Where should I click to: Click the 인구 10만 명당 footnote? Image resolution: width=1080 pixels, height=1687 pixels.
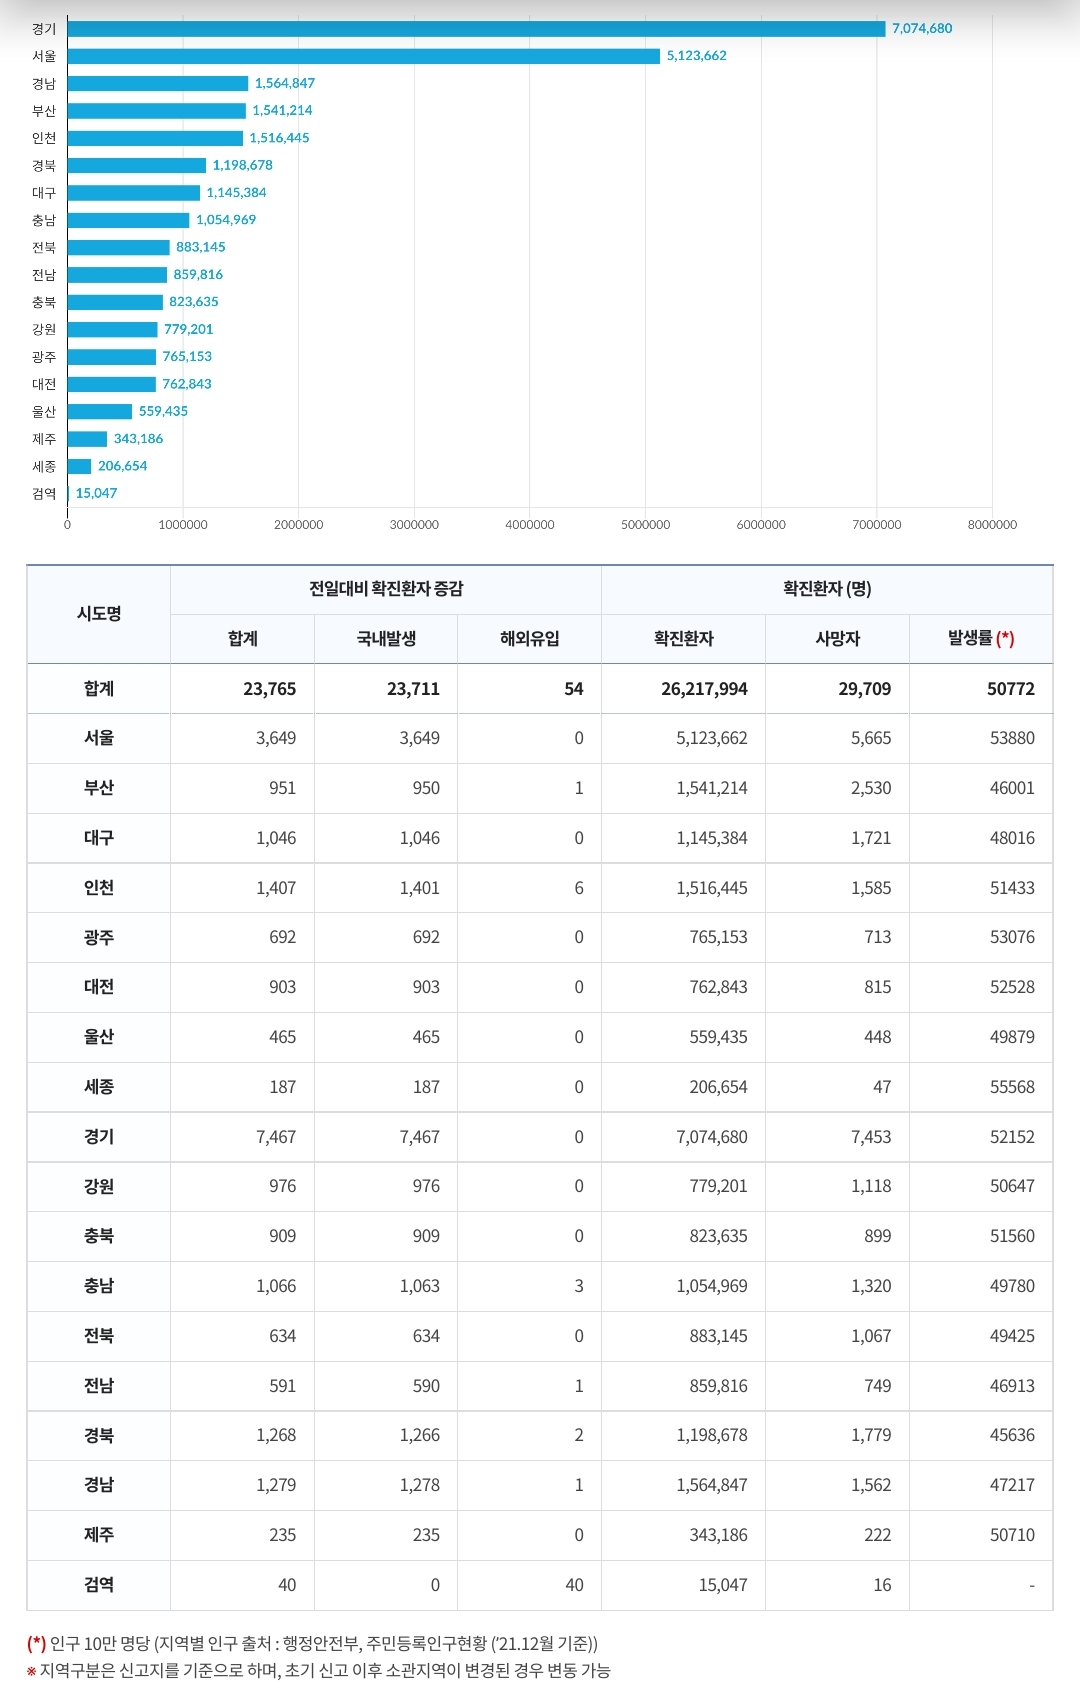312,1643
